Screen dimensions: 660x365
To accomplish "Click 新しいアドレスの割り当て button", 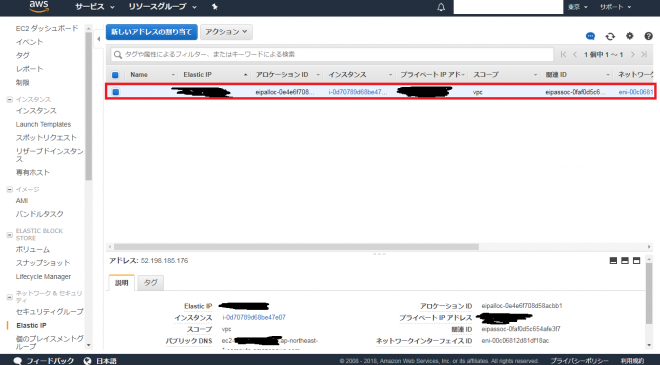I will pos(152,32).
